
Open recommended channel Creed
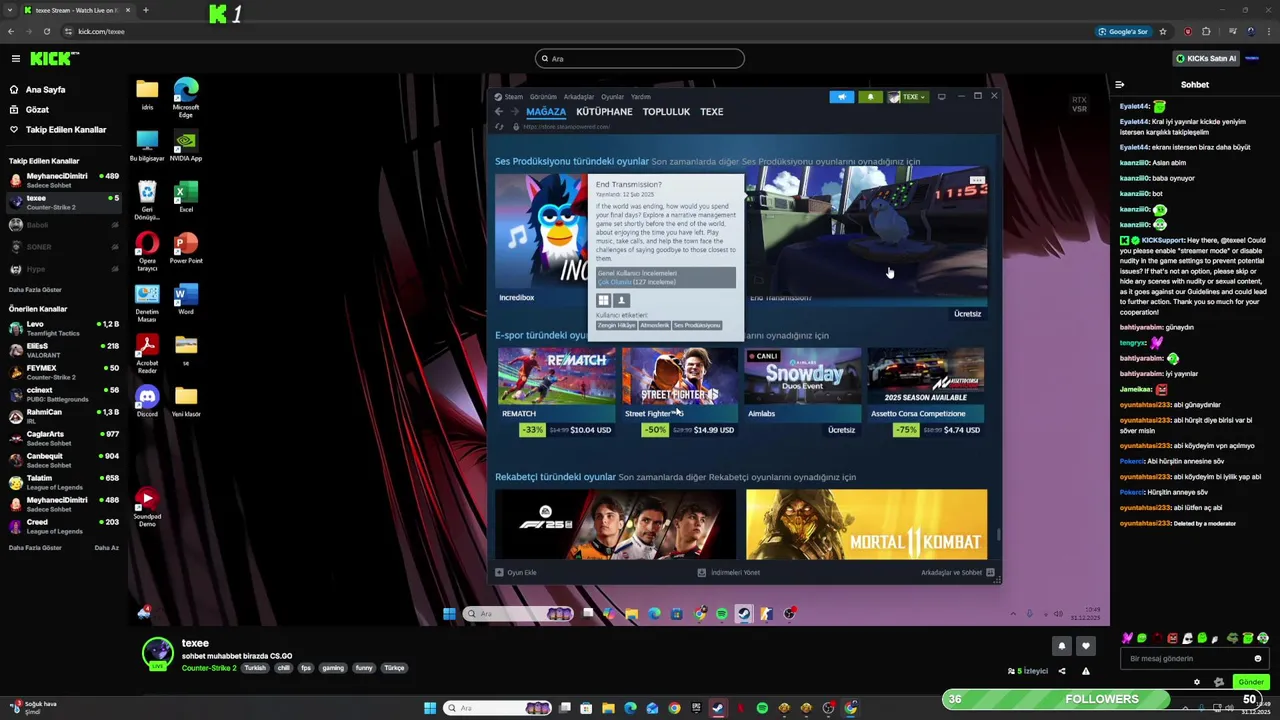point(64,526)
